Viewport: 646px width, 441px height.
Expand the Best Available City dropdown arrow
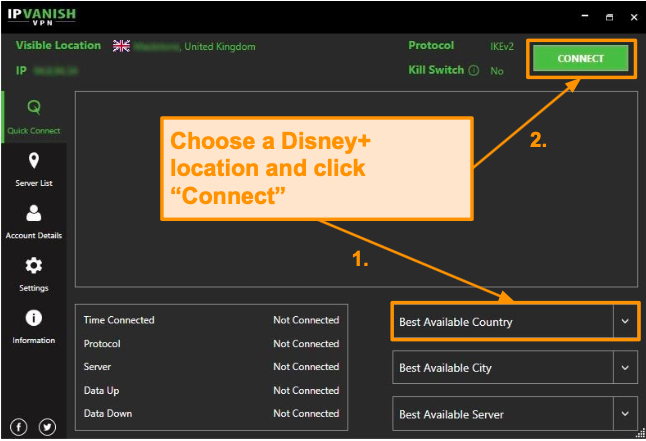(625, 368)
